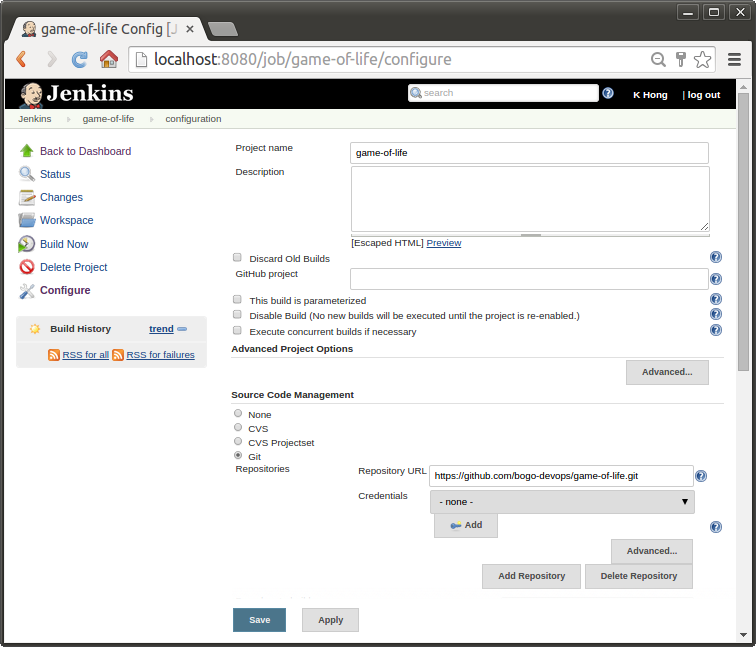The height and width of the screenshot is (647, 756).
Task: Click the Jenkins breadcrumb
Action: [35, 119]
